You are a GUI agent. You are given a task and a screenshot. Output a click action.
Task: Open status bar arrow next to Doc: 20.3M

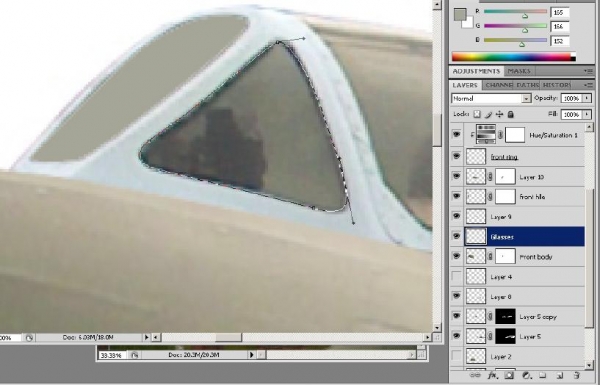point(251,355)
